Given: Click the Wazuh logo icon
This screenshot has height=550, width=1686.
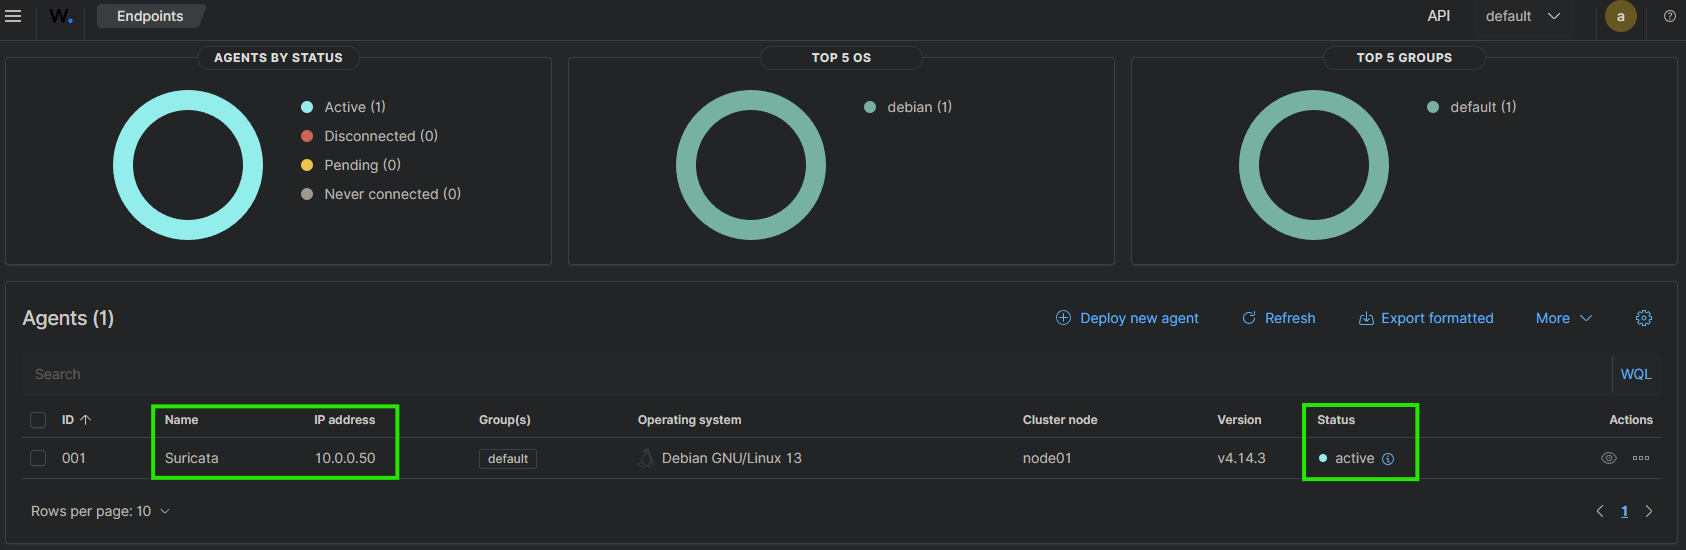Looking at the screenshot, I should (61, 16).
